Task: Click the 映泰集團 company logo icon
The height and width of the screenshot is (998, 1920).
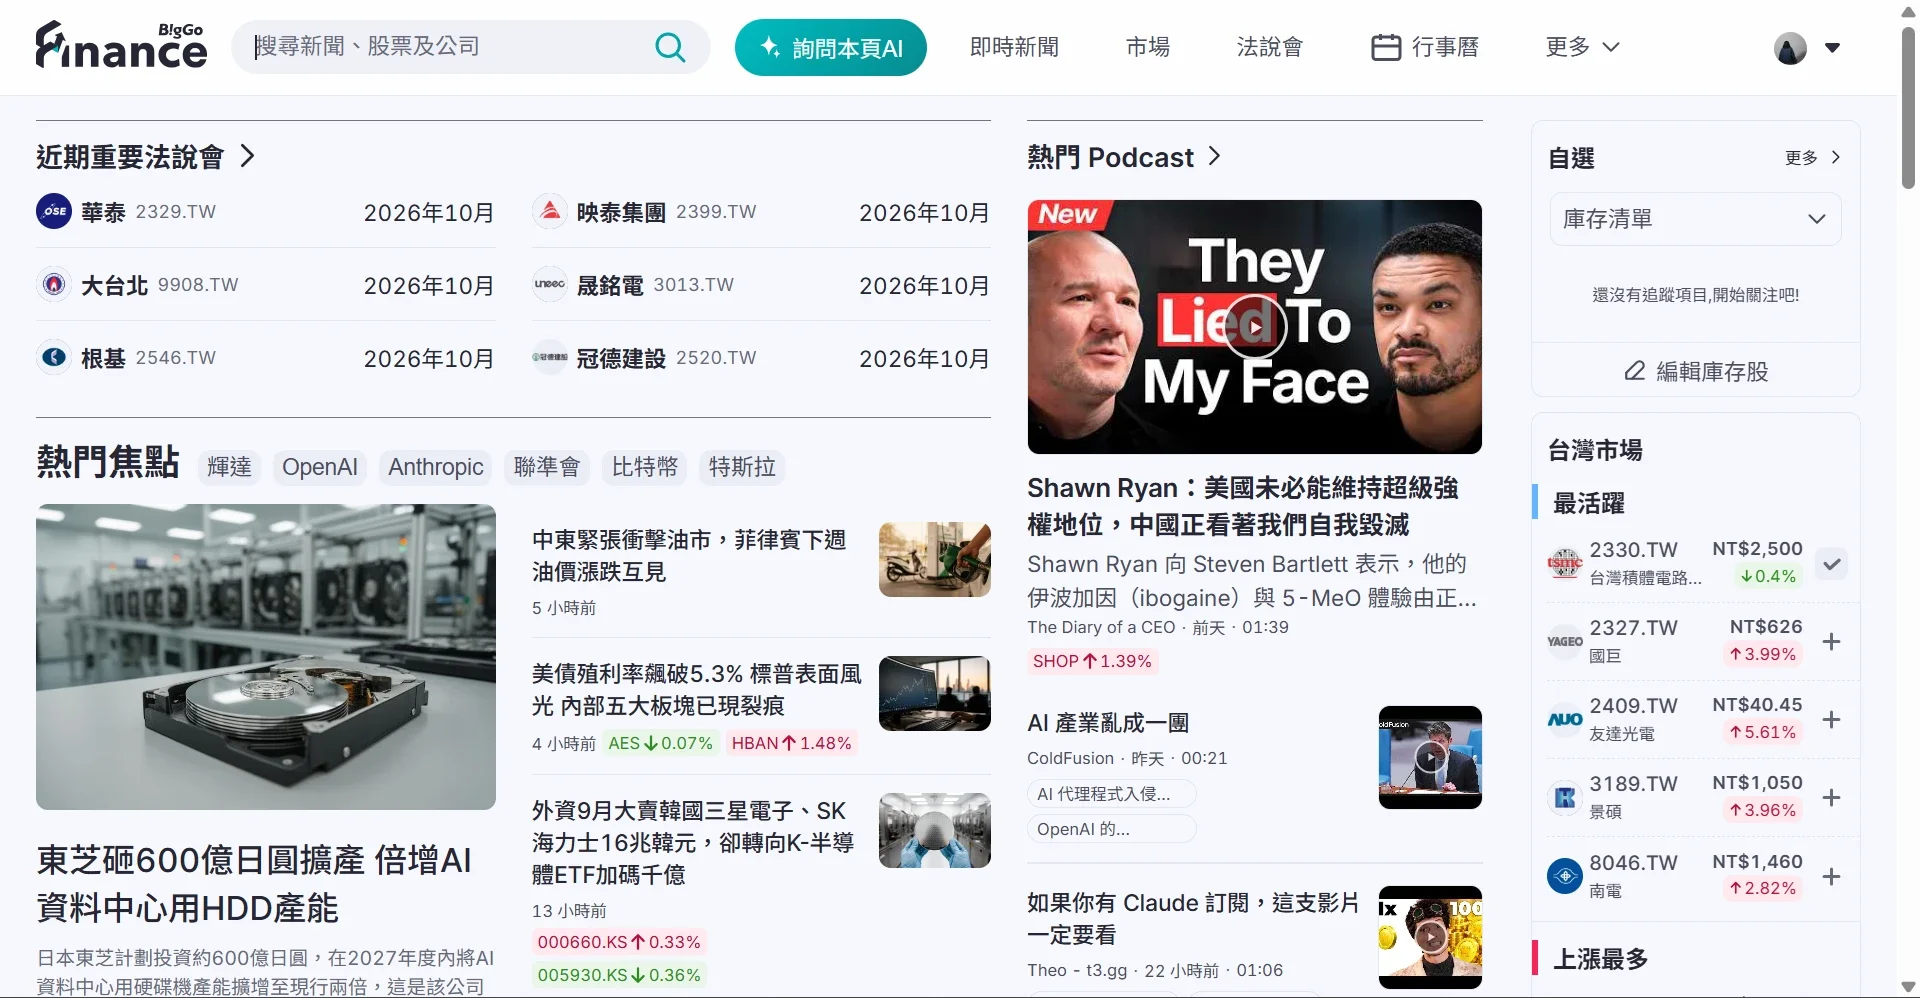Action: pyautogui.click(x=550, y=211)
